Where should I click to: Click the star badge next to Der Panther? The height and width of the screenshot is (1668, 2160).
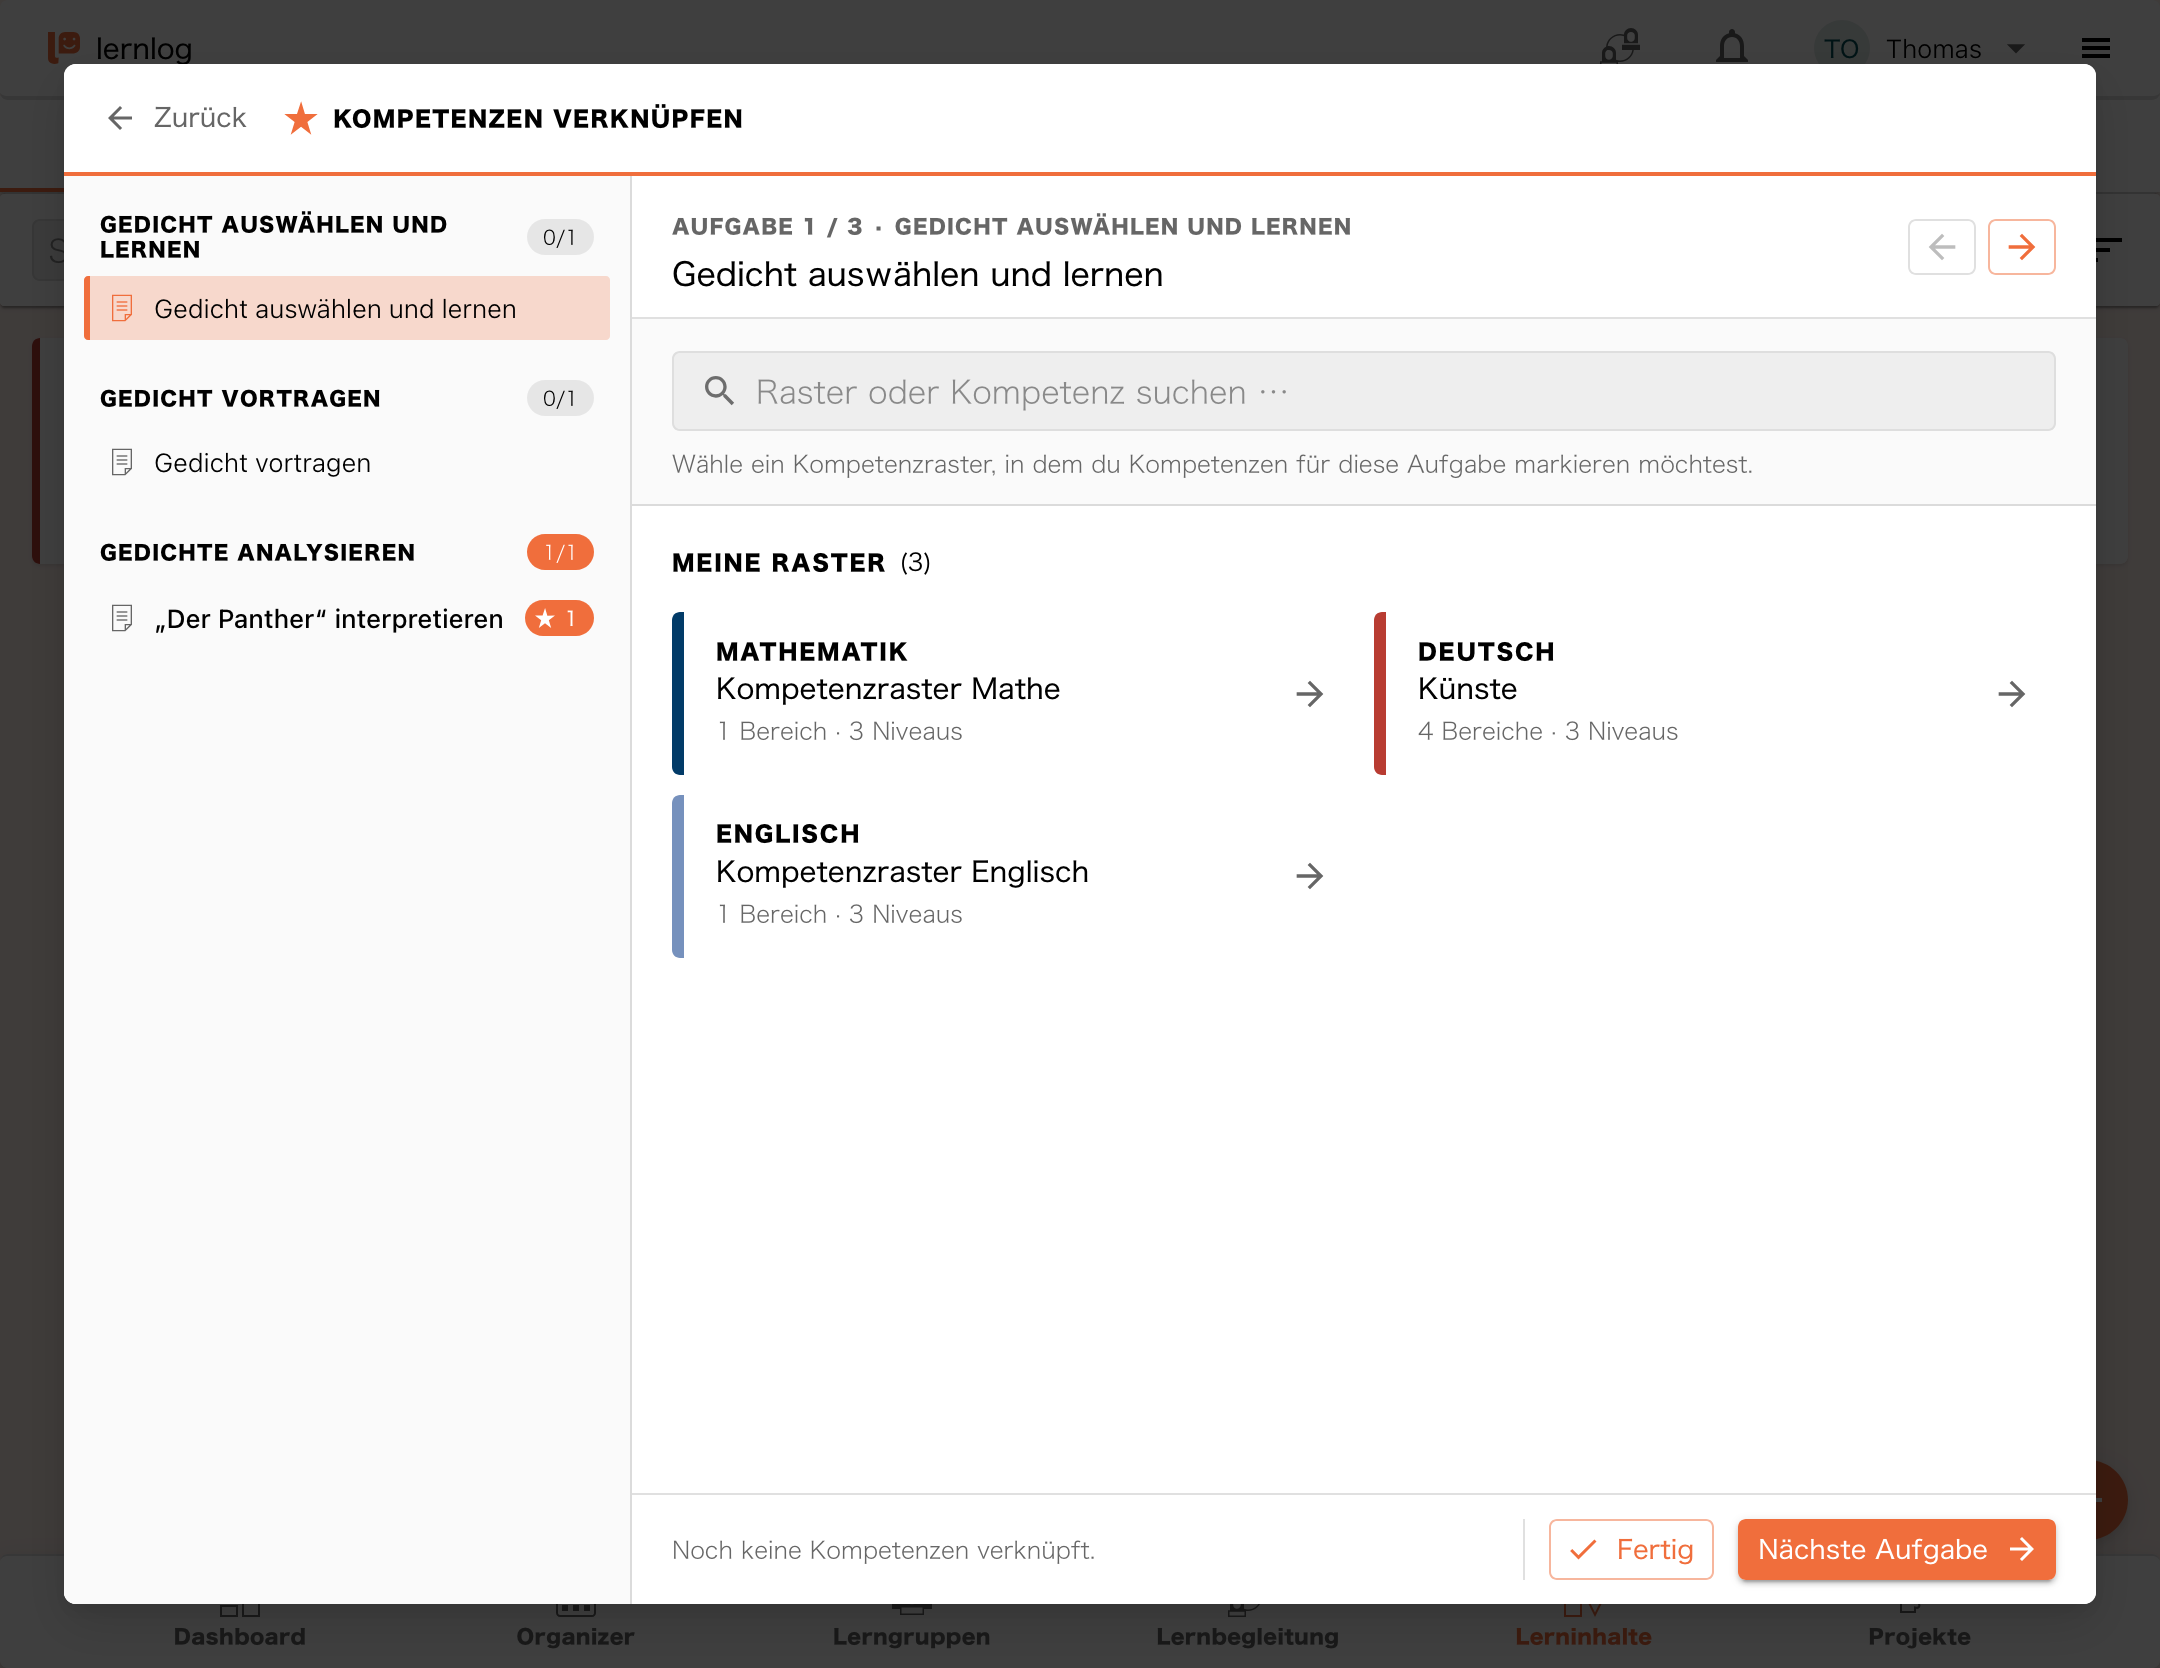(x=559, y=619)
